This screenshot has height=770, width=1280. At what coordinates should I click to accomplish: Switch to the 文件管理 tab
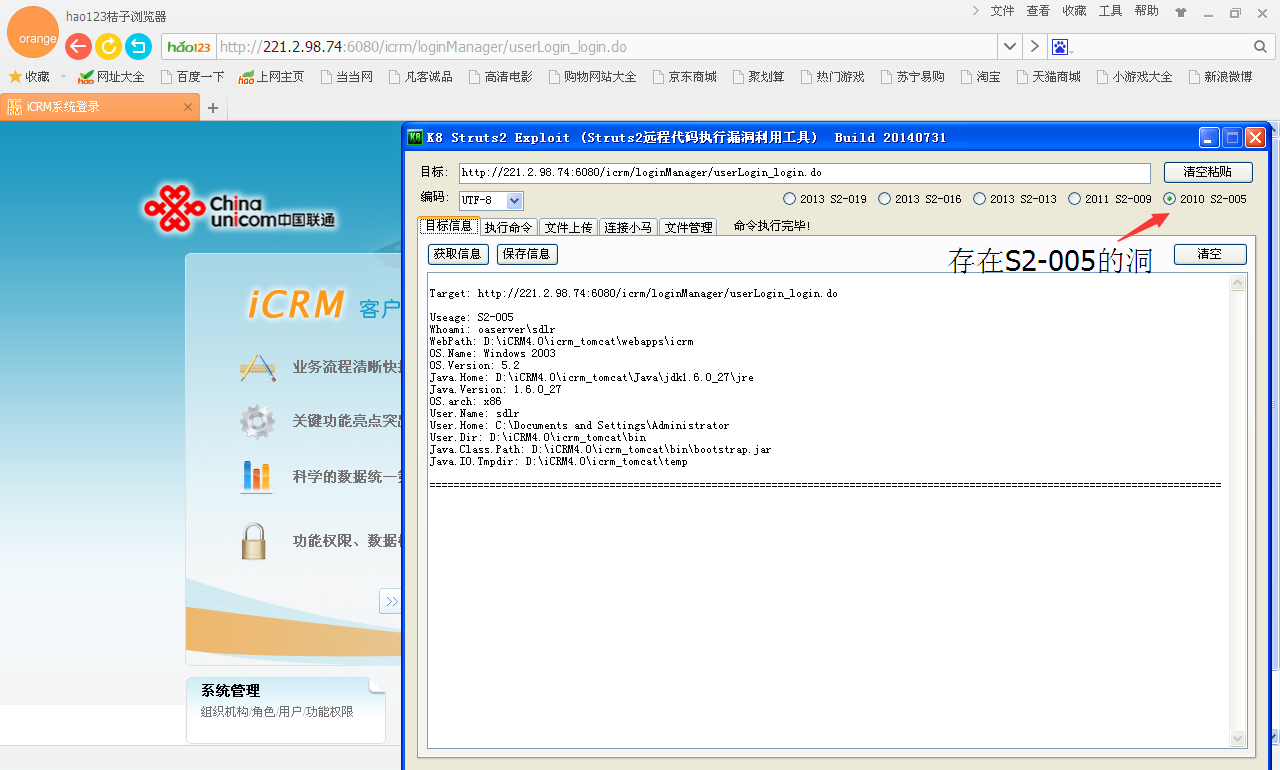(x=687, y=227)
